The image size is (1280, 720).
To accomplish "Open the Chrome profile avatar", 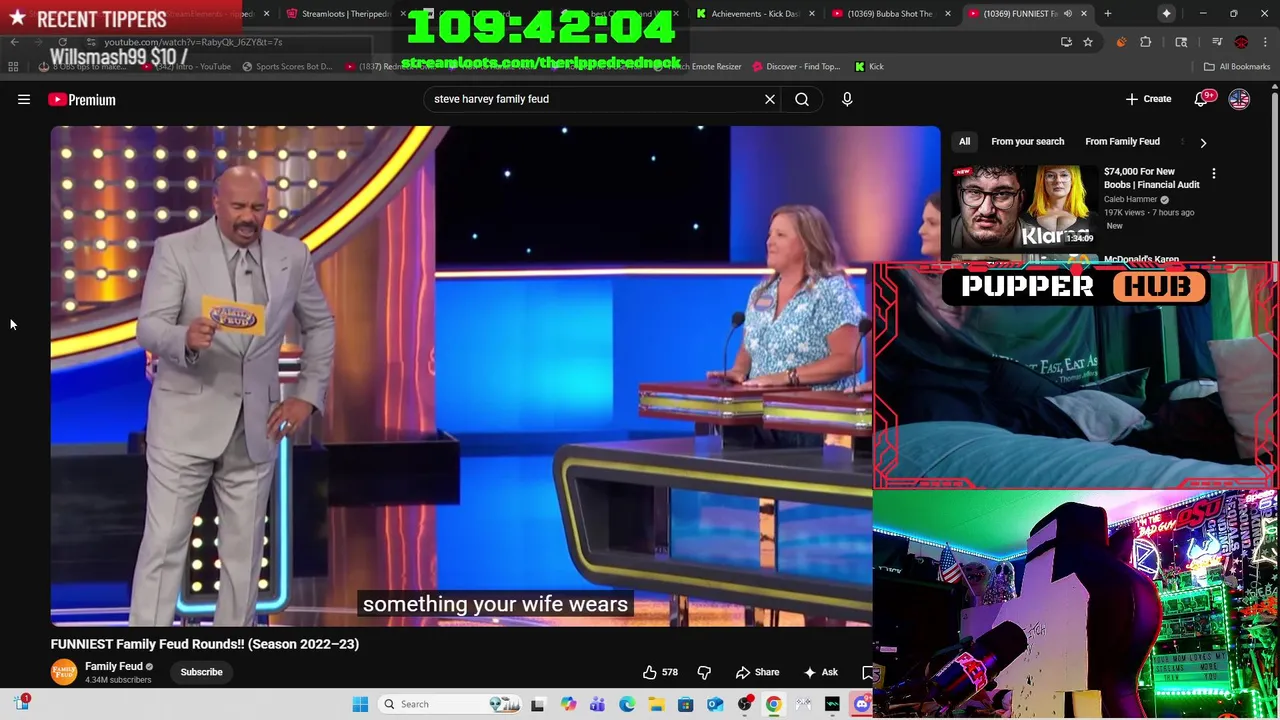I will pos(1241,42).
